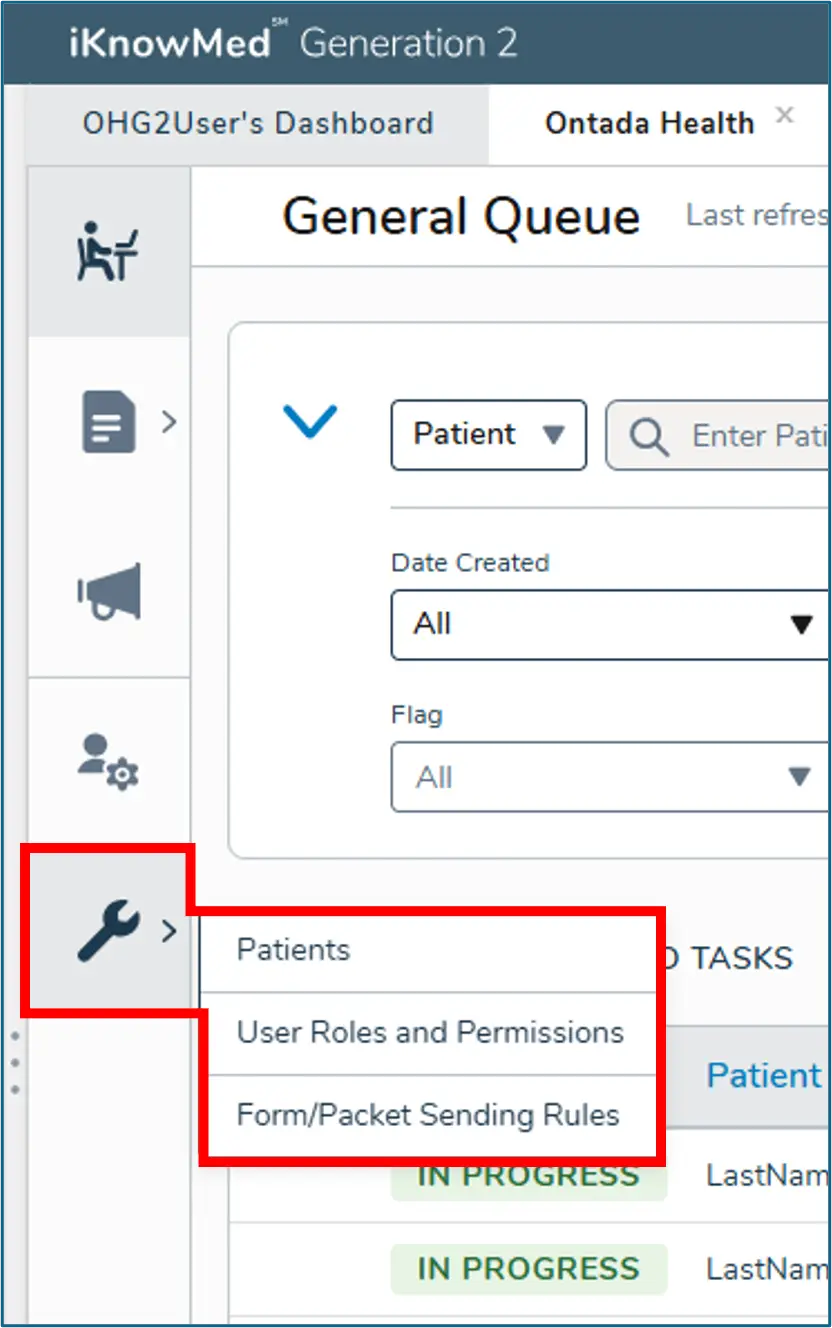
Task: Select the Ontada Health tab
Action: 649,124
